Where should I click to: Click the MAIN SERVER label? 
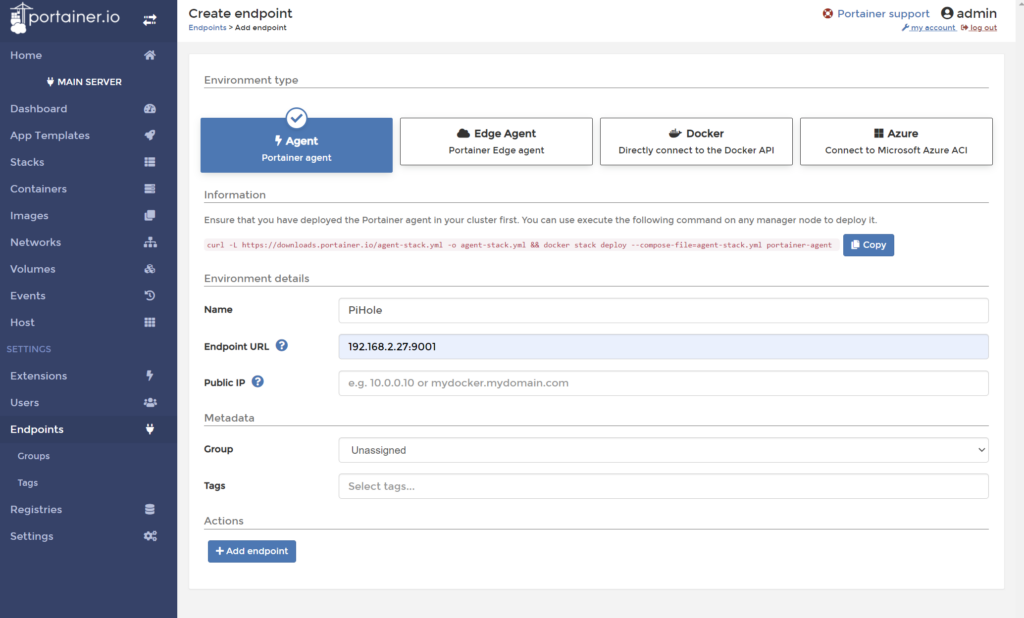(89, 82)
